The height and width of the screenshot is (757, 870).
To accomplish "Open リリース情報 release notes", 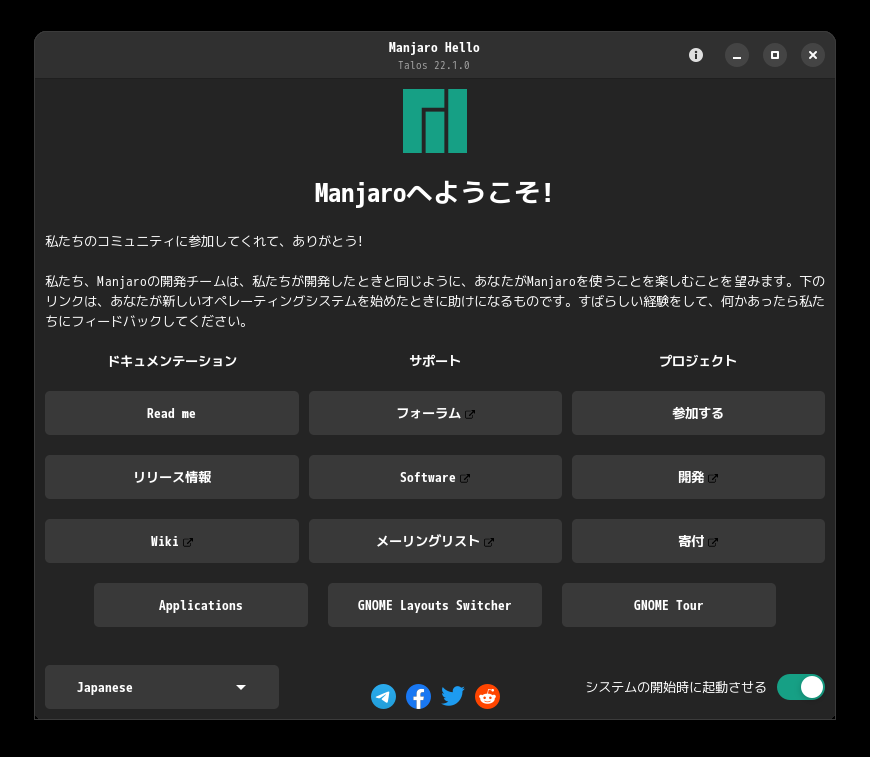I will [172, 477].
